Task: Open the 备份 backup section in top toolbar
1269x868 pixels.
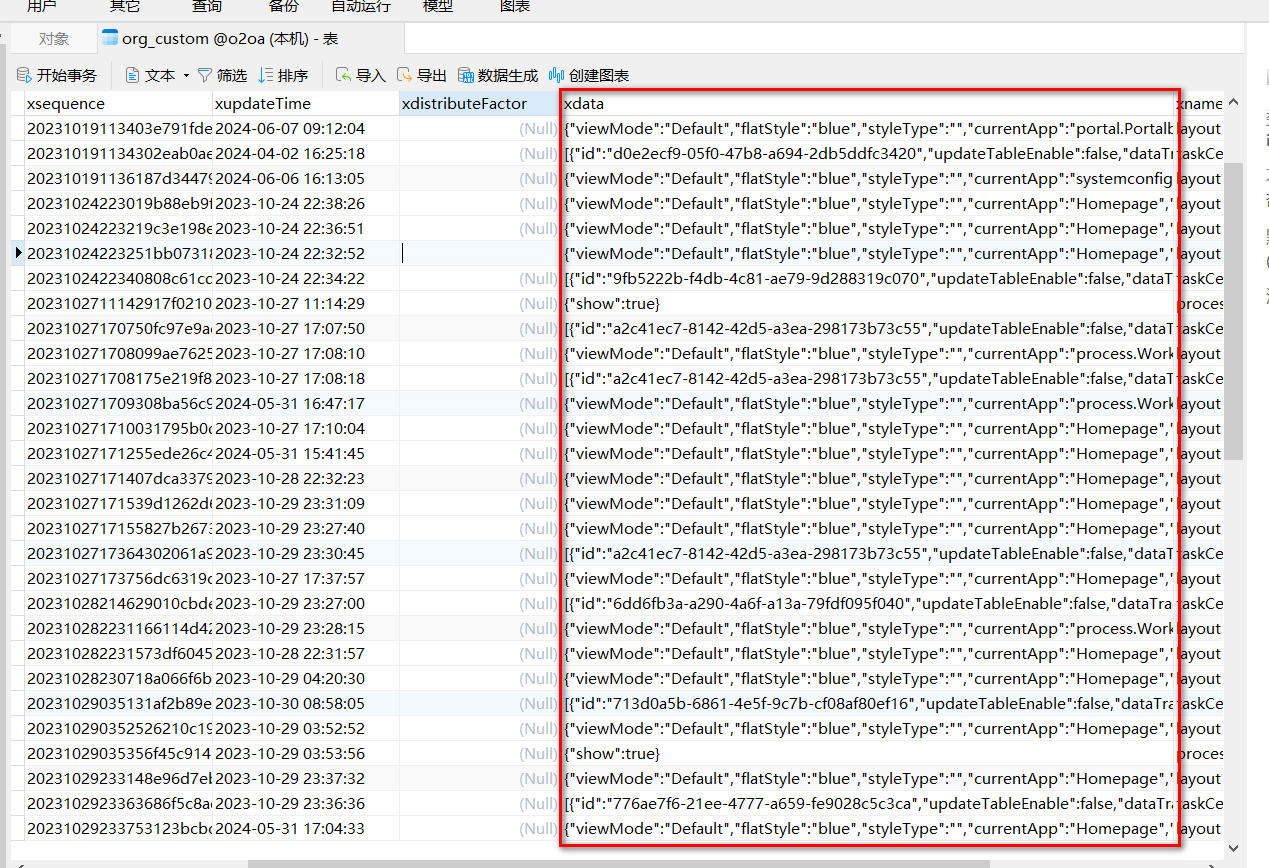Action: pyautogui.click(x=284, y=6)
